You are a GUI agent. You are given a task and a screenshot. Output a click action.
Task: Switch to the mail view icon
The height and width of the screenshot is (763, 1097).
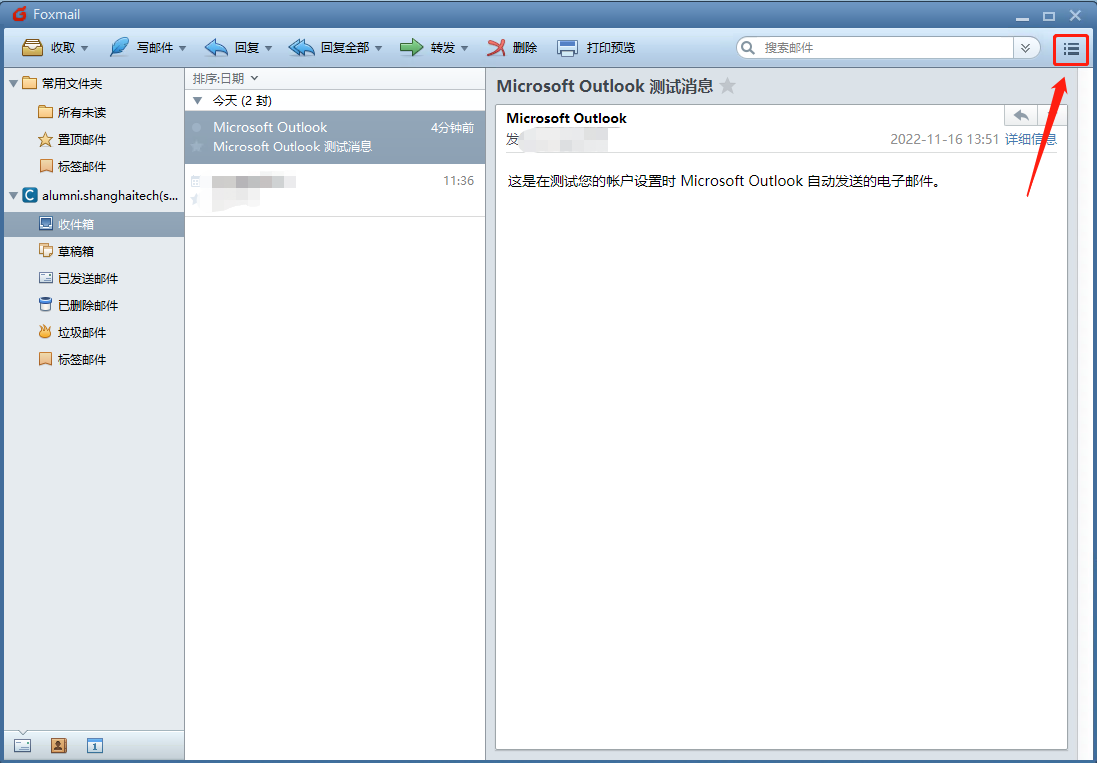point(22,746)
